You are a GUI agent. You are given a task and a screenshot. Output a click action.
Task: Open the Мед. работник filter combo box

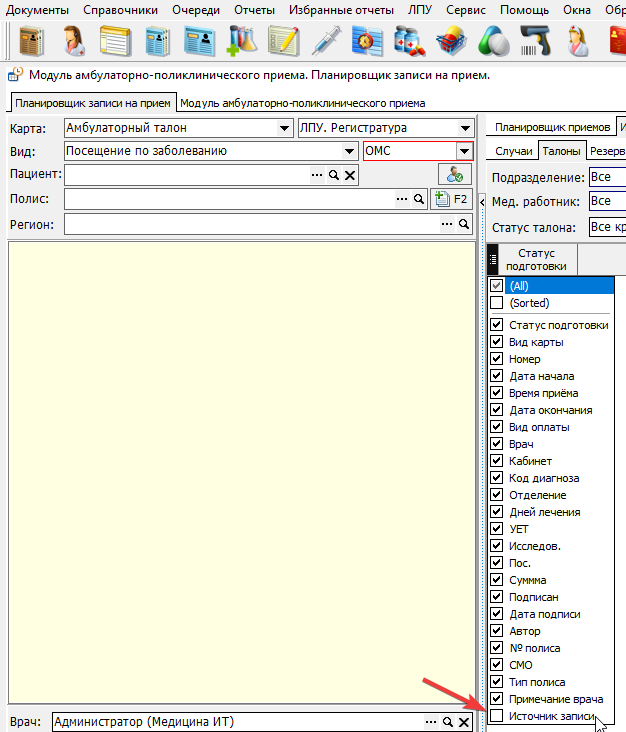pyautogui.click(x=607, y=201)
